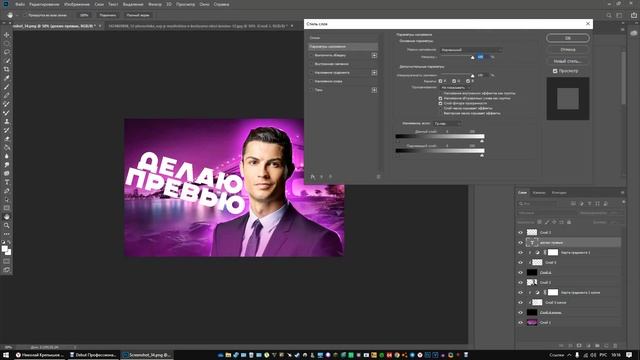
Task: Open the Режим наложения blend mode dropdown
Action: pos(471,50)
